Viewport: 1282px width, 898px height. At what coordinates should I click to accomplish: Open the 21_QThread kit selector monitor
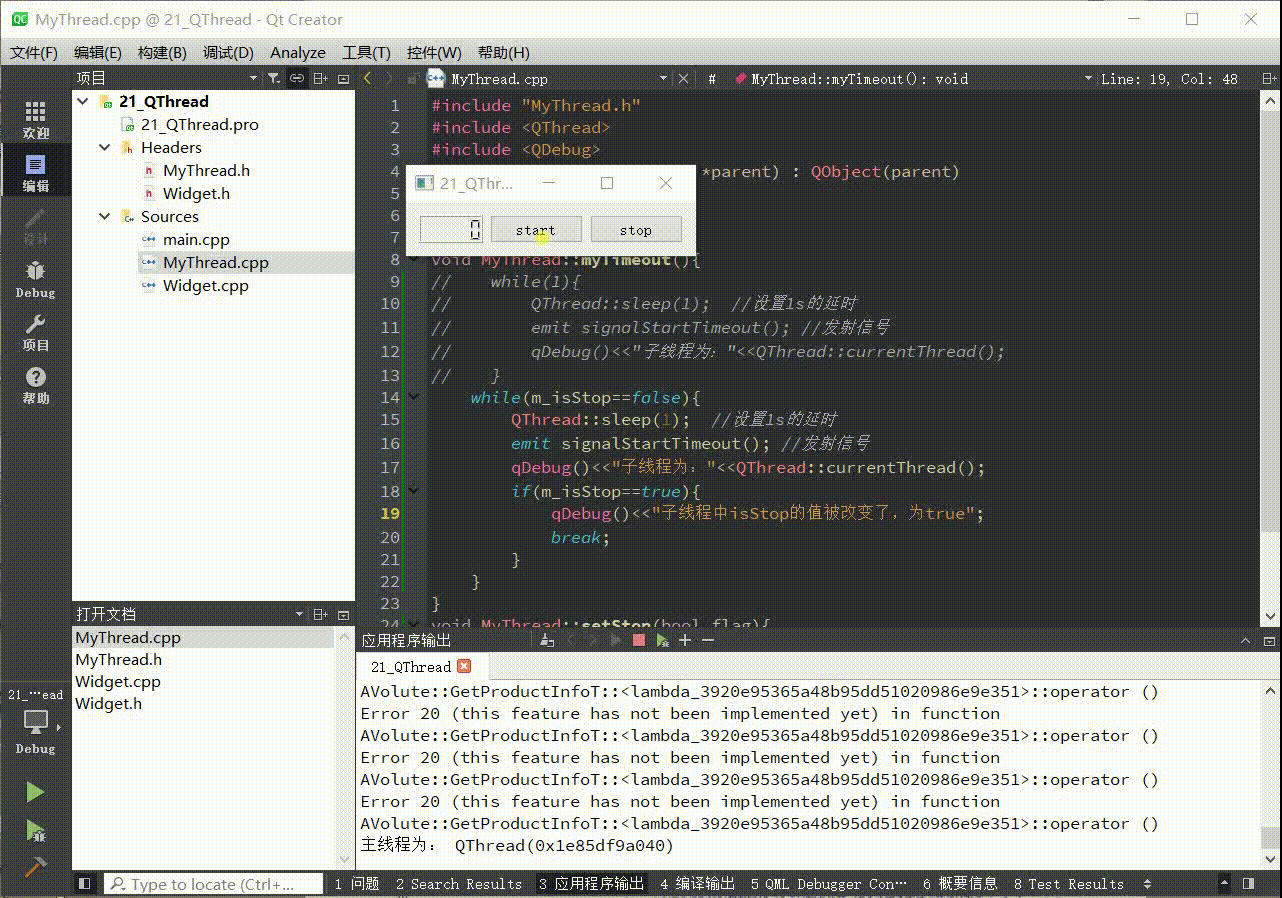pos(36,721)
